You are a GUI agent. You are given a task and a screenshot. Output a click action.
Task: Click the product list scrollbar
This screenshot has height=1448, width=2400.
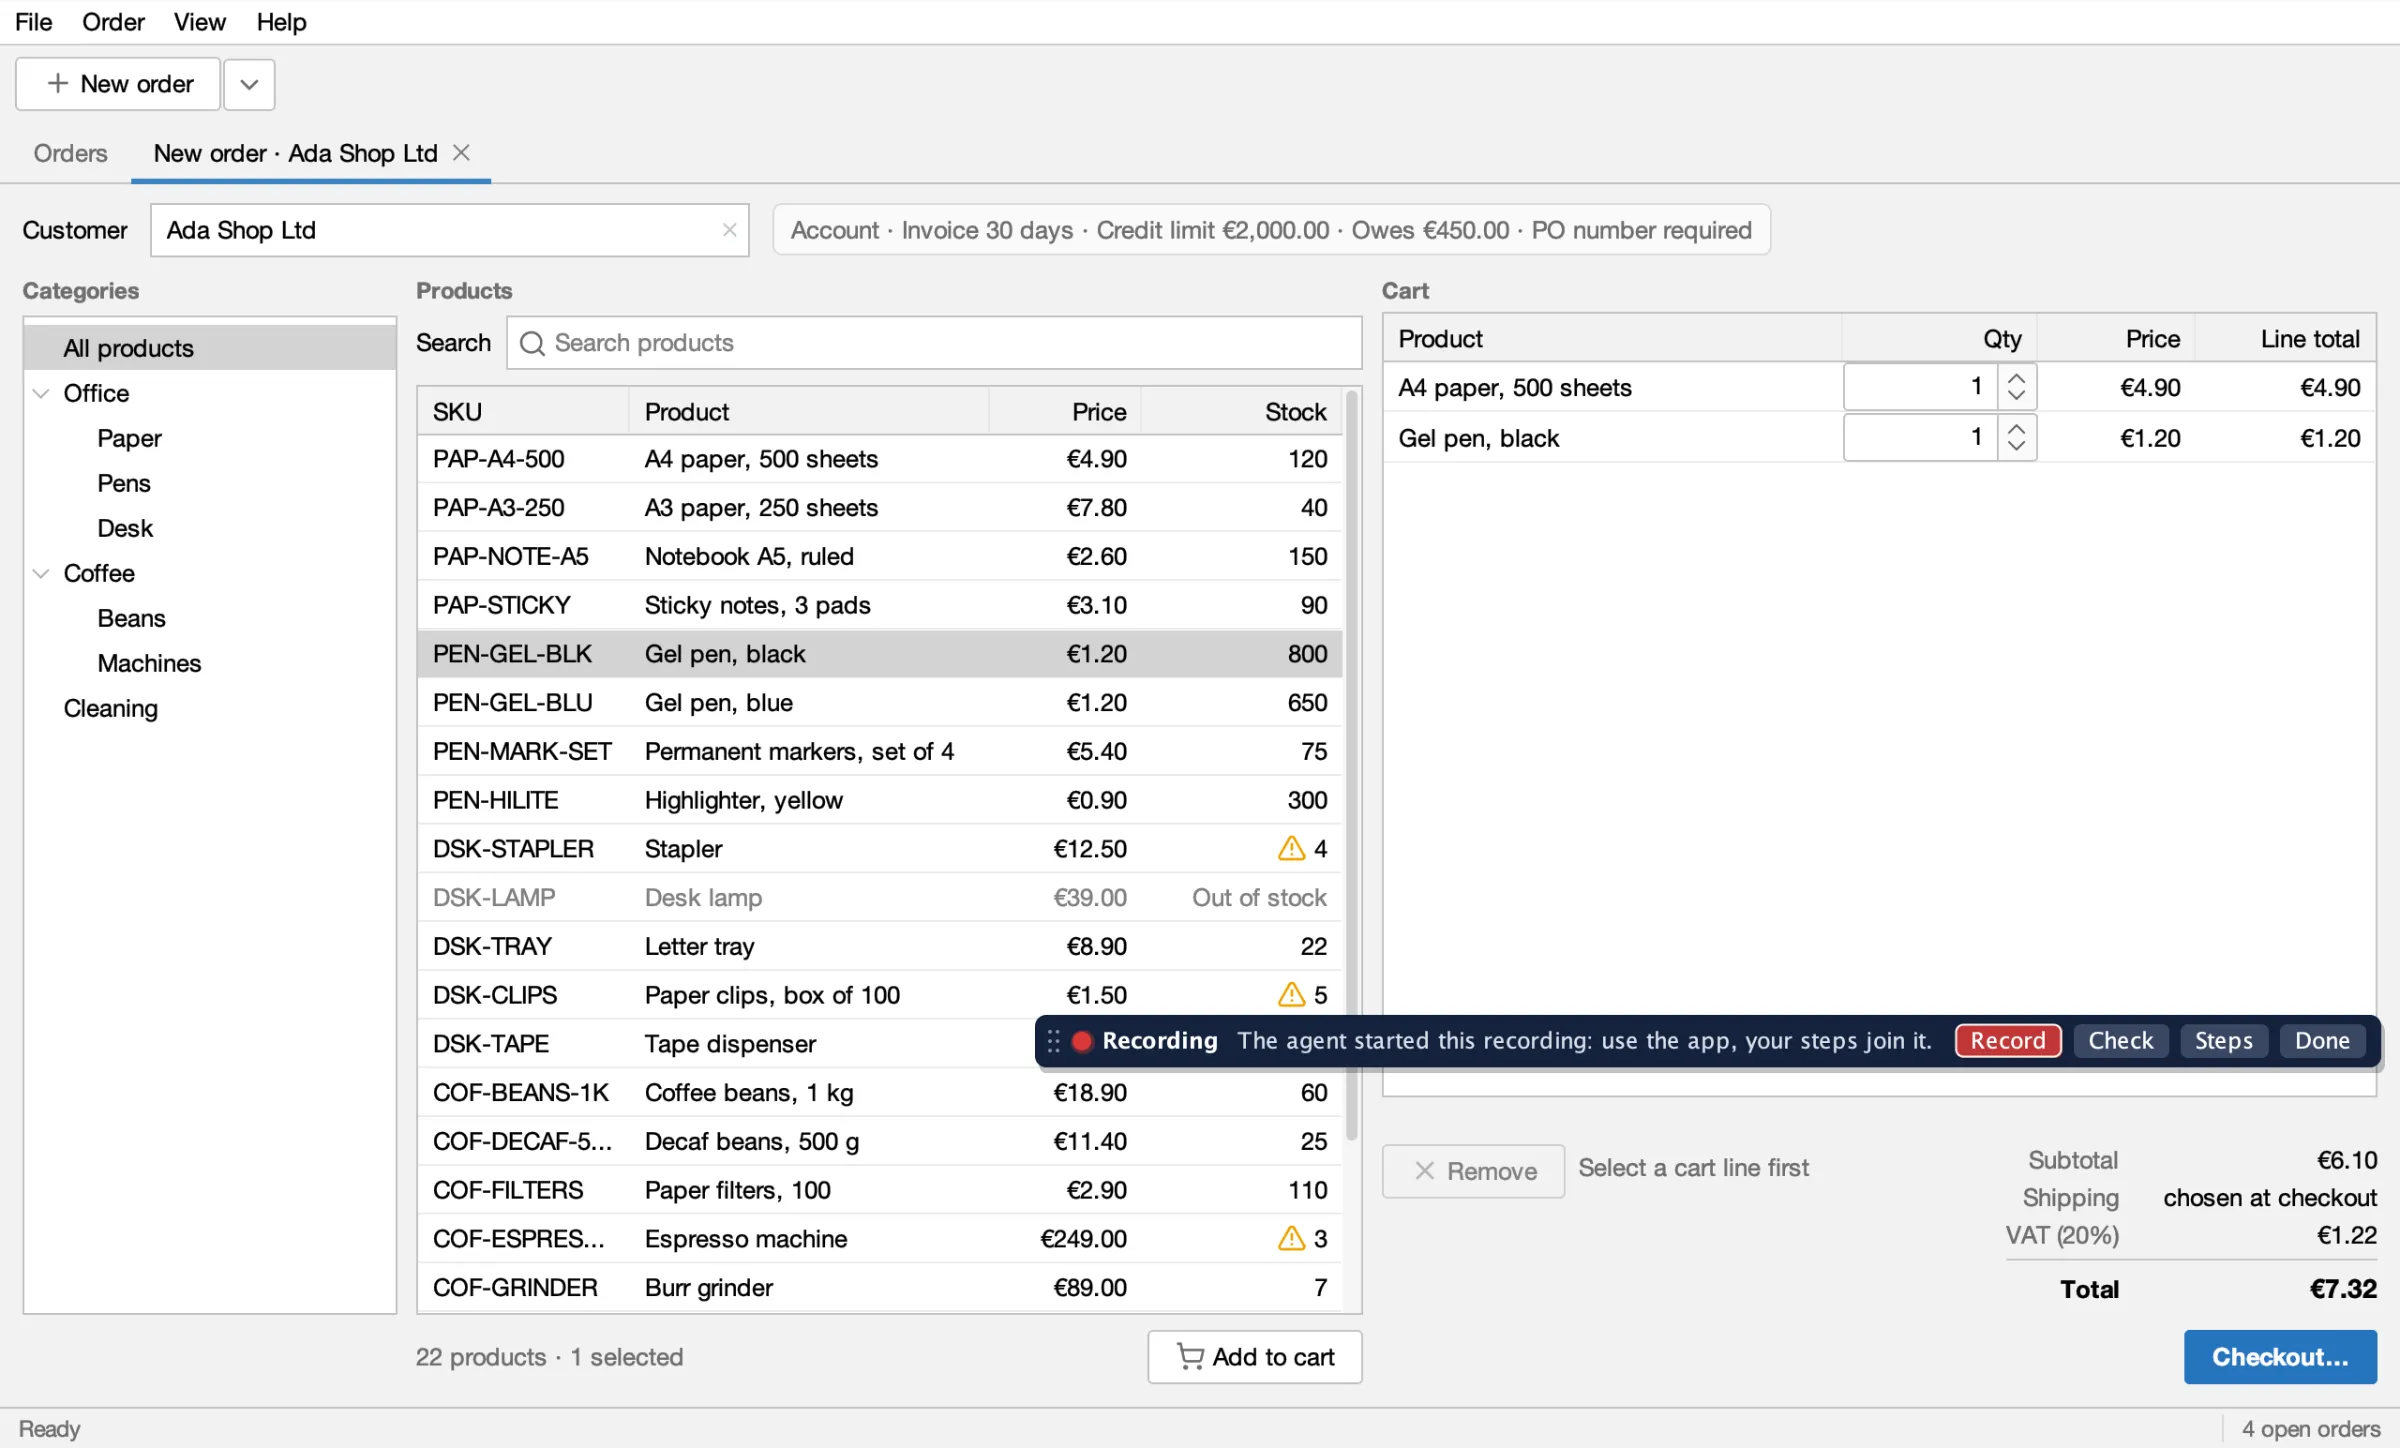(1352, 765)
